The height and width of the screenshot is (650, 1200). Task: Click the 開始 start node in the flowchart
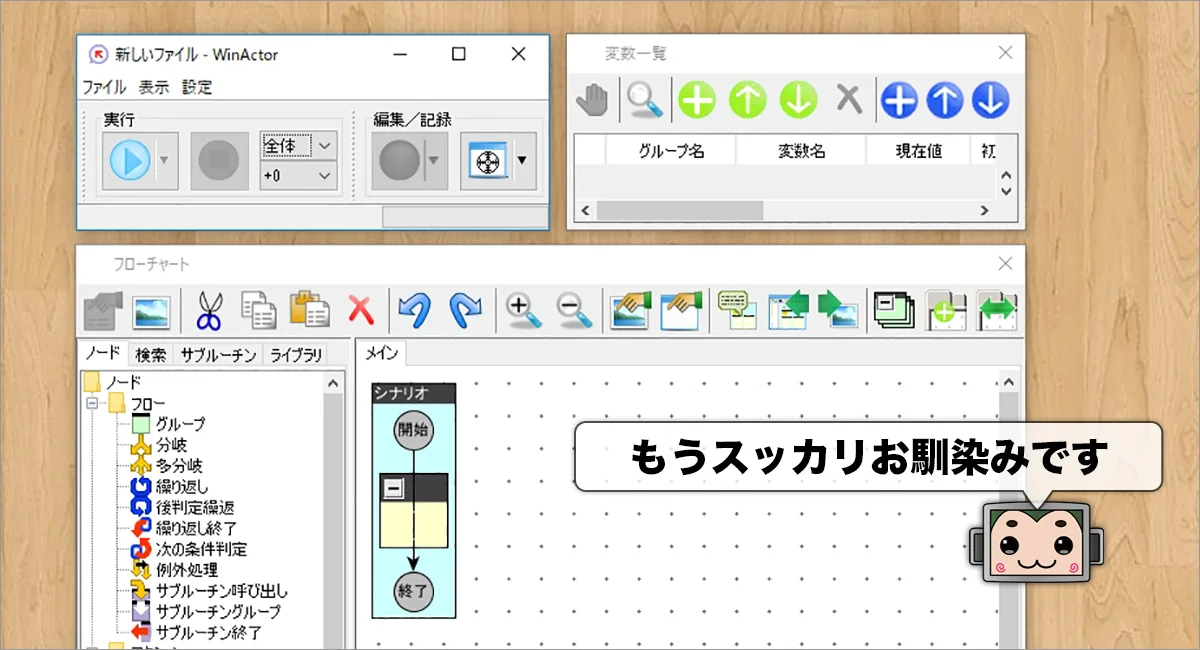(x=413, y=431)
